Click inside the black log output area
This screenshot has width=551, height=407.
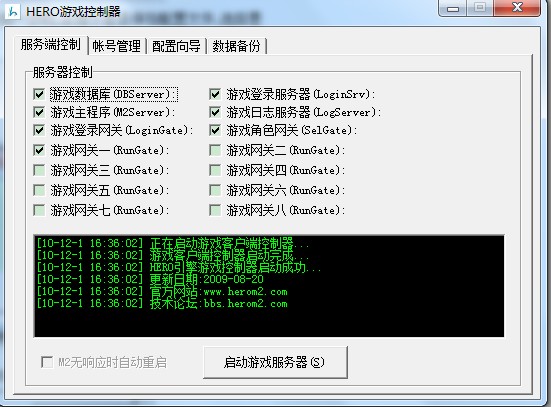(x=269, y=286)
